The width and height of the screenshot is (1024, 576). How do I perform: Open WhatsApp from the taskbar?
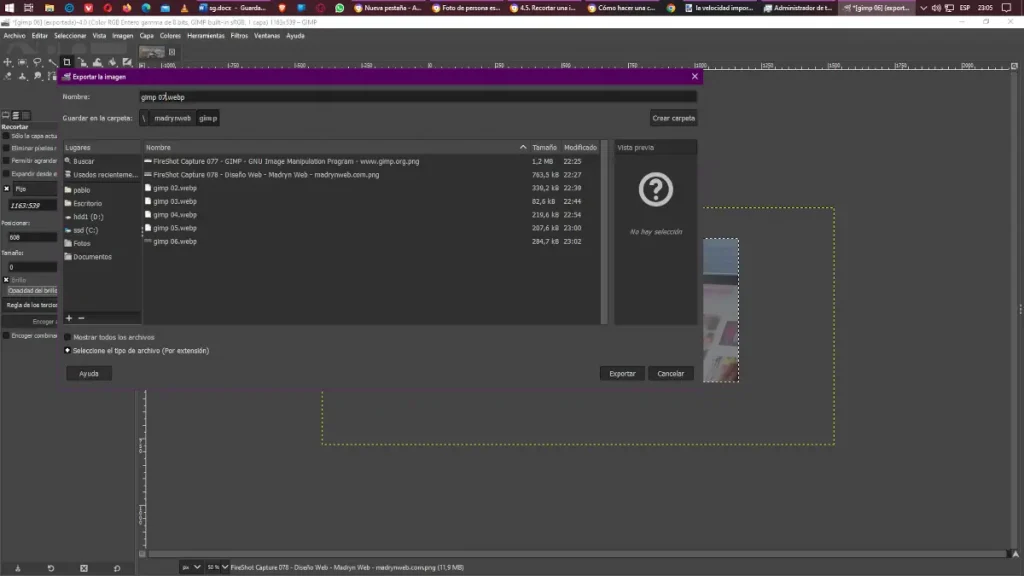click(339, 8)
